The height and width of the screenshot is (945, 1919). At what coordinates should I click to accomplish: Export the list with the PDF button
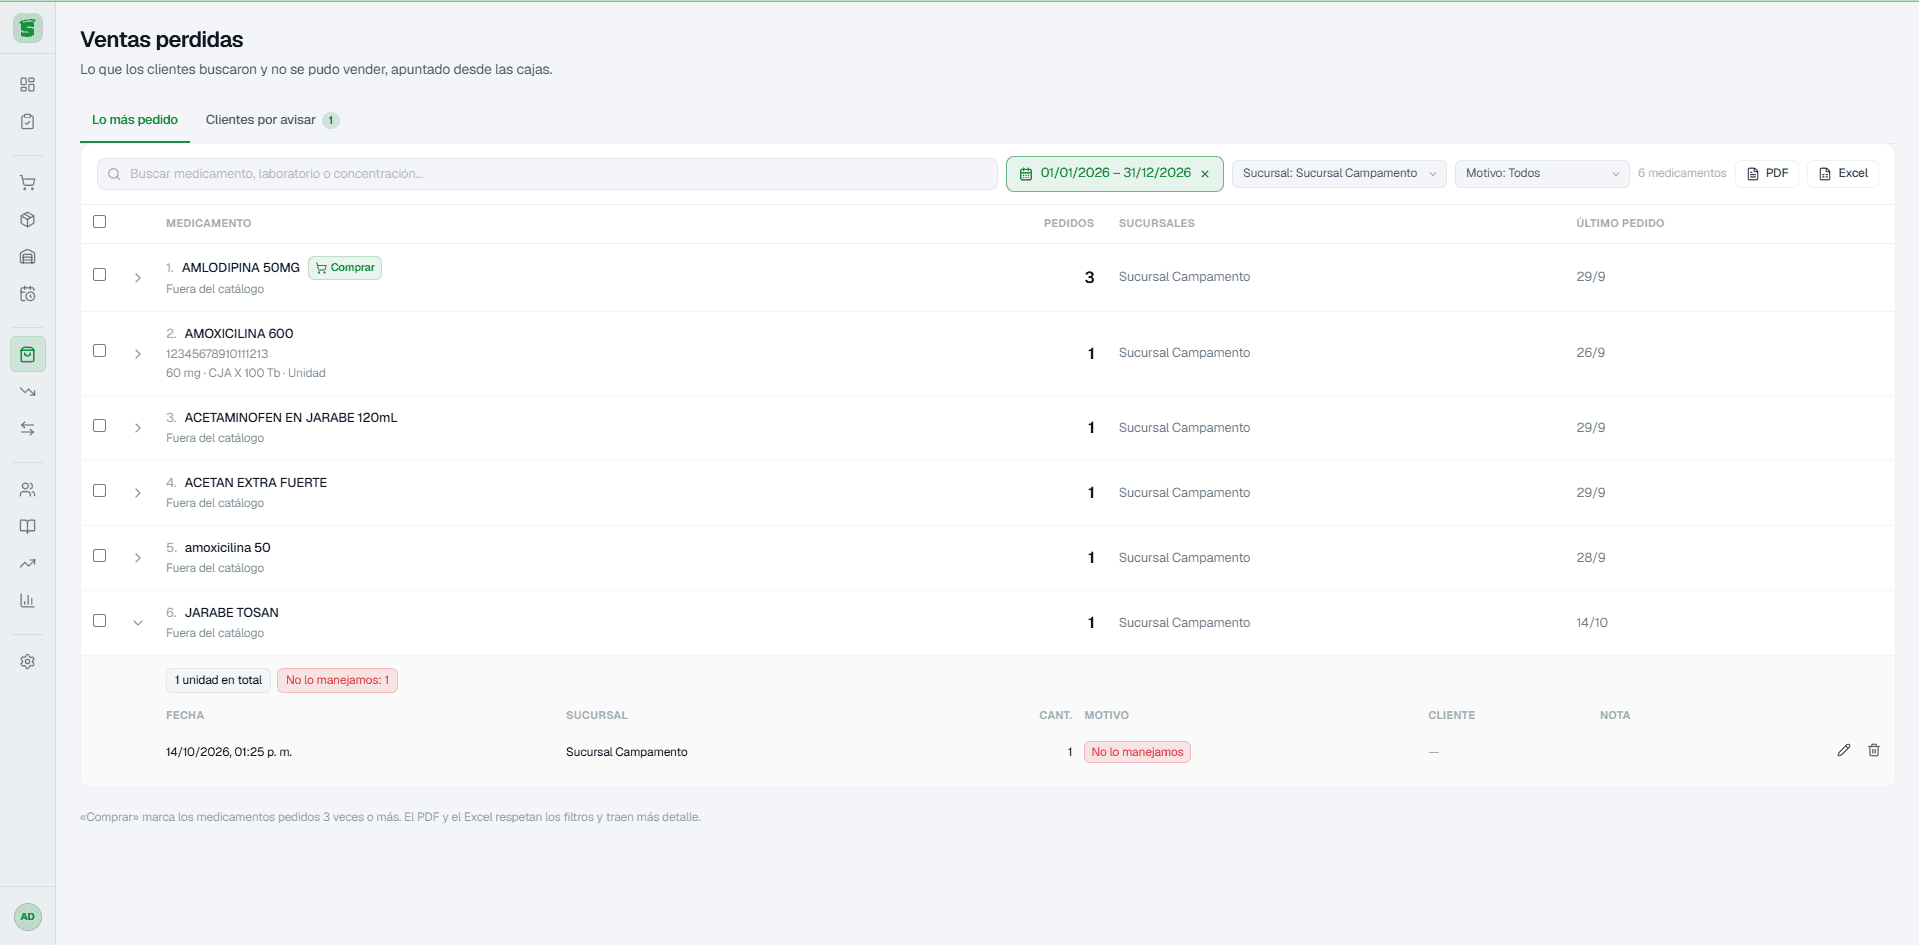pyautogui.click(x=1767, y=174)
